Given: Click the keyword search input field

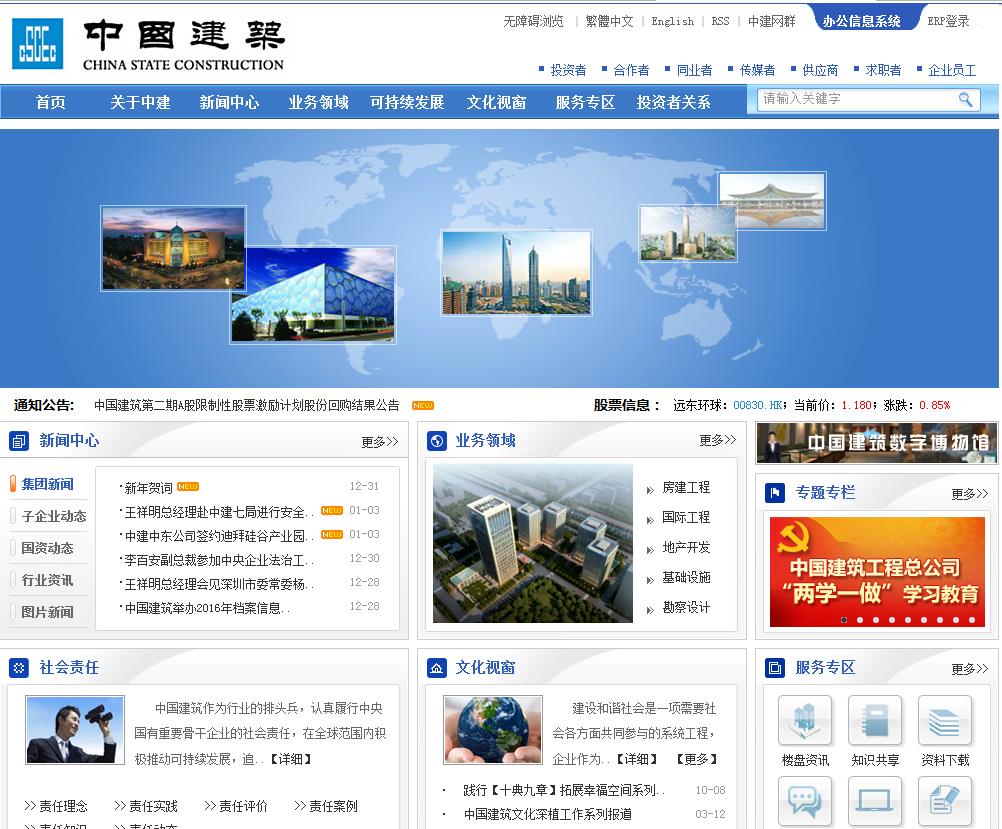Looking at the screenshot, I should click(x=856, y=99).
